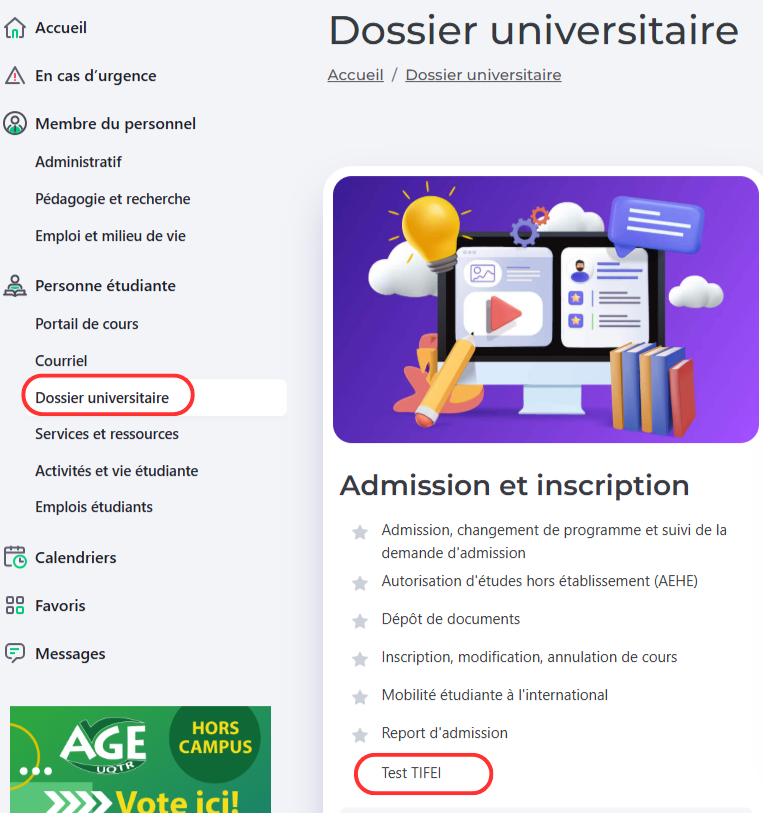The image size is (763, 813).
Task: Open Administratif submenu item
Action: coord(78,162)
